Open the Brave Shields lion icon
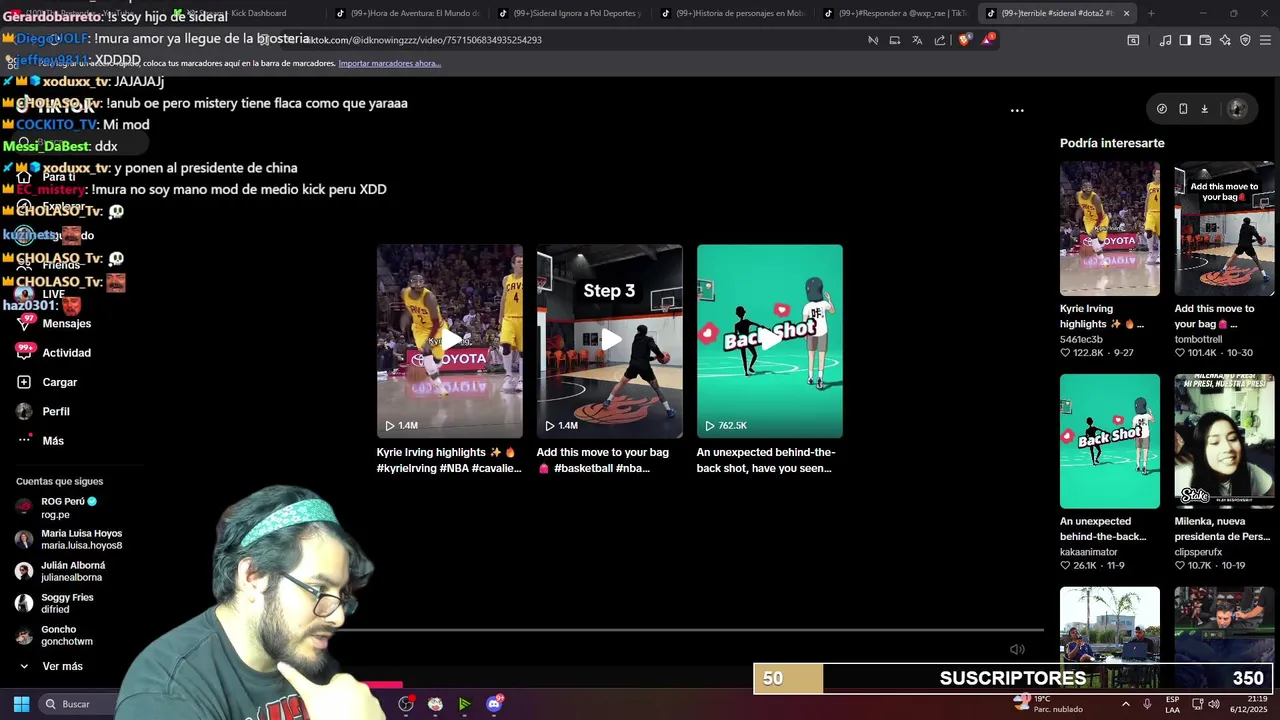1280x720 pixels. pos(964,40)
